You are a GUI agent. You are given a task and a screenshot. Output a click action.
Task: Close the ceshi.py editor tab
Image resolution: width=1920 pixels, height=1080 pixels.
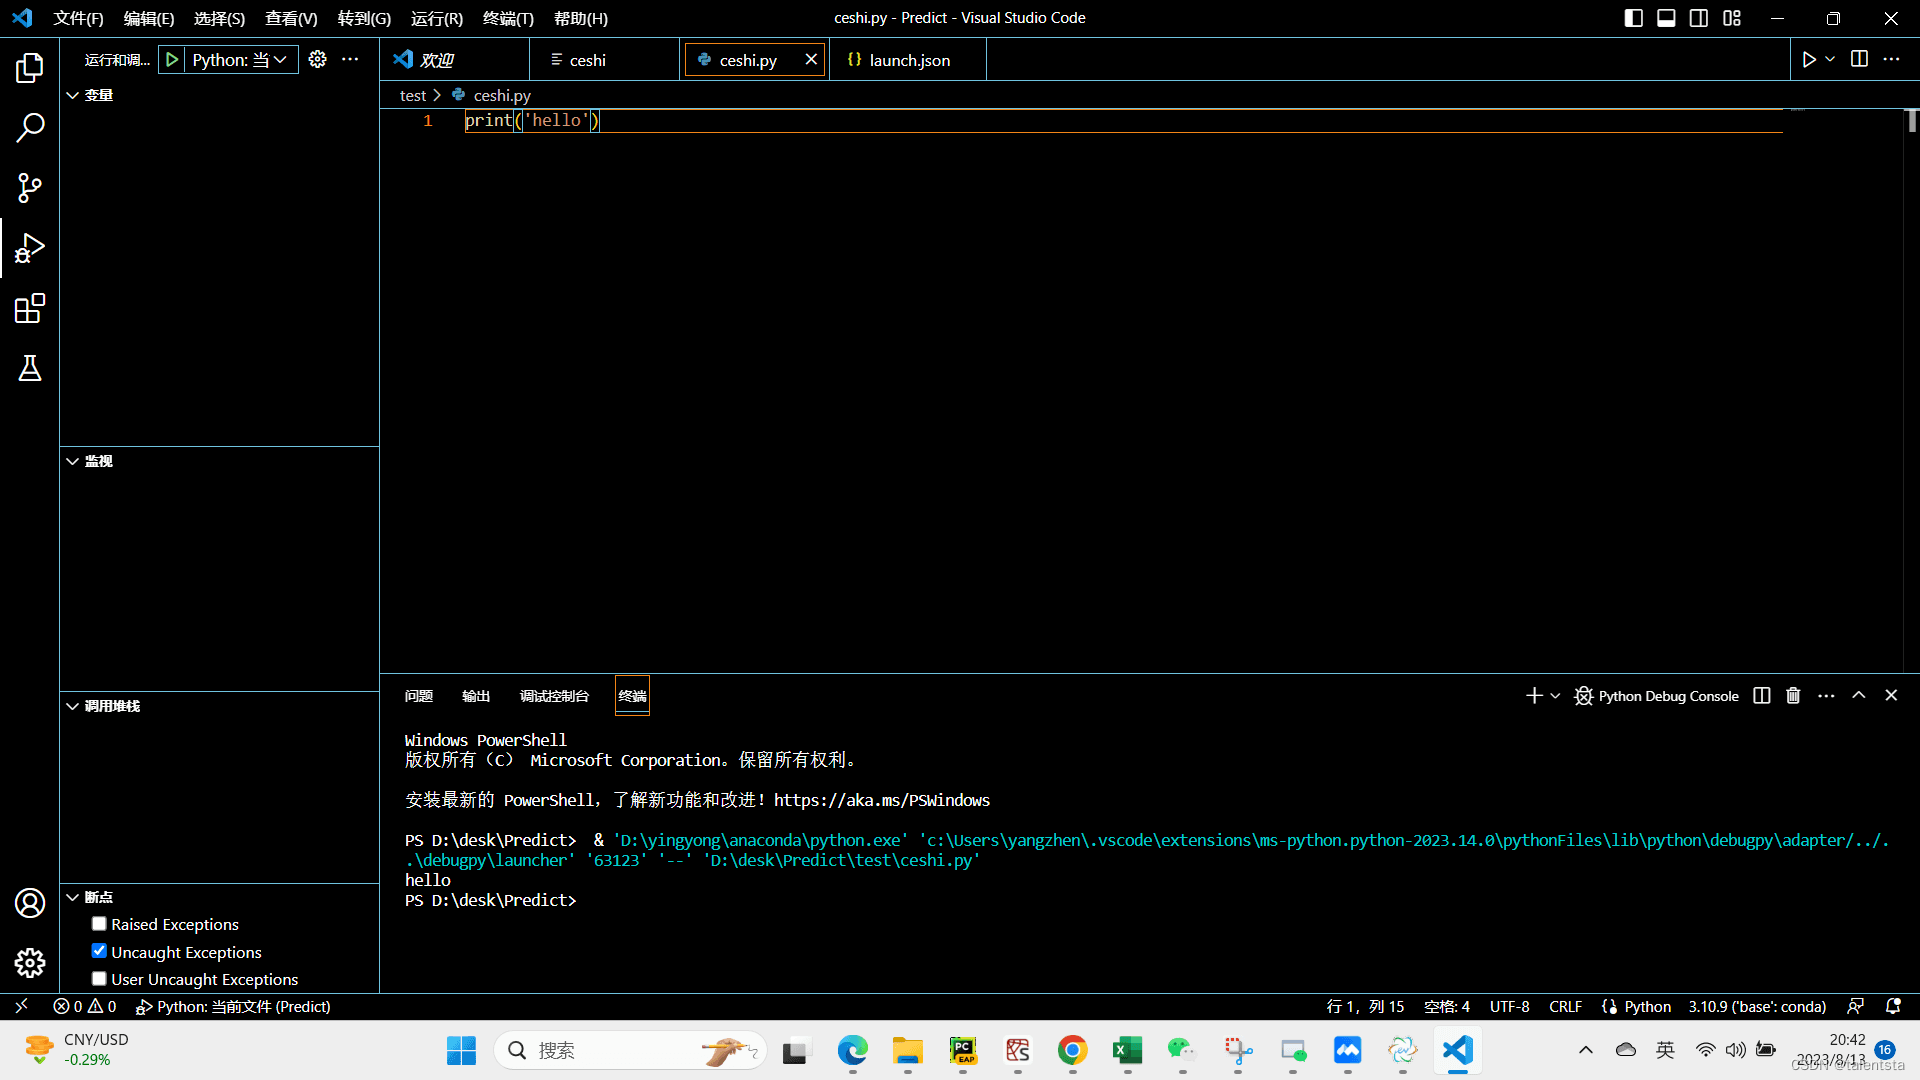[x=811, y=60]
